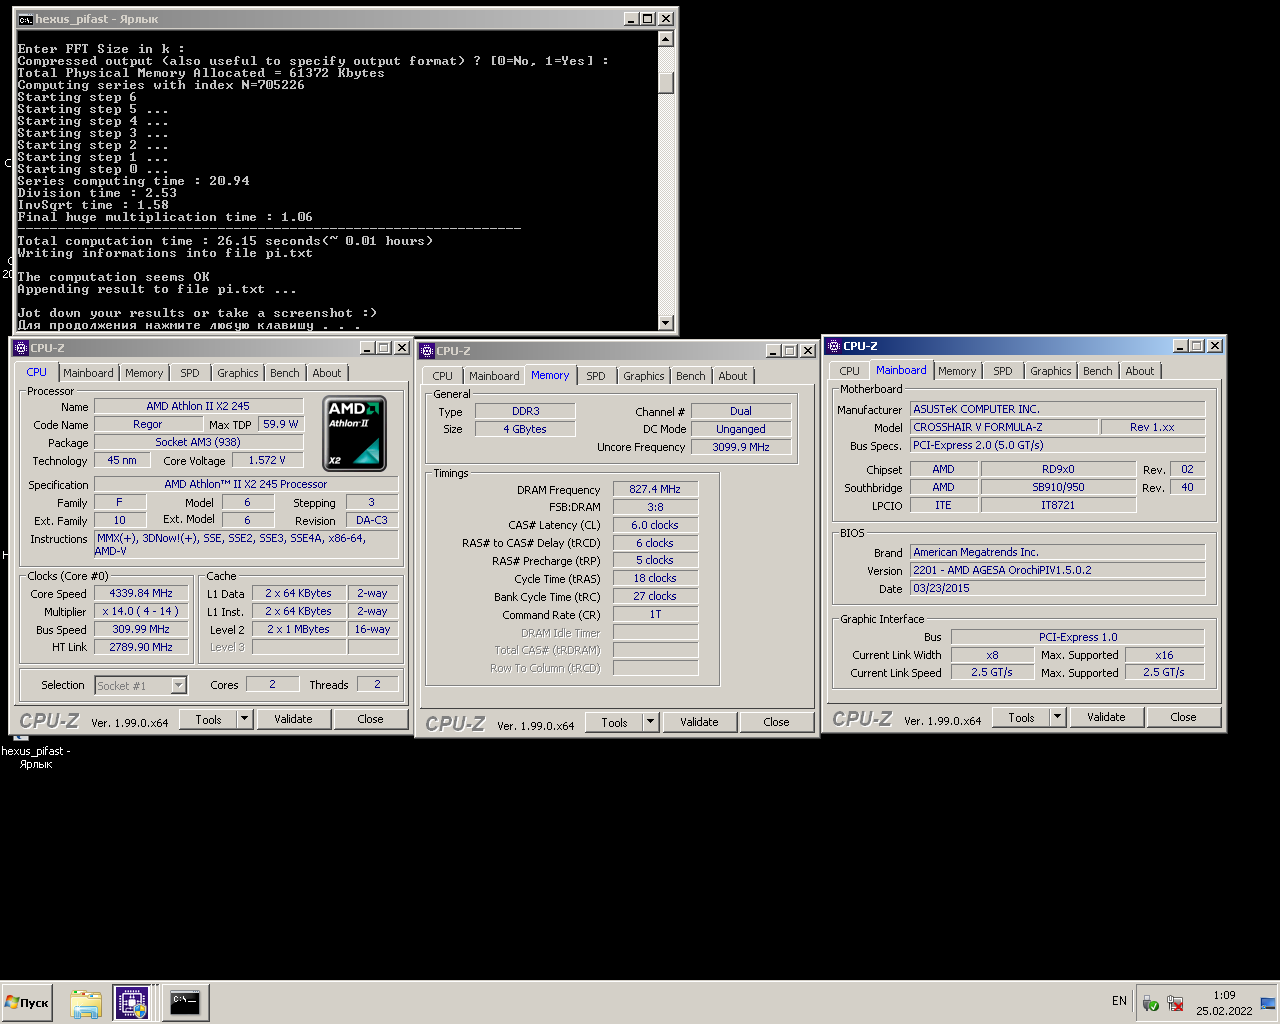Click BIOS date 03/23/2015 field
The width and height of the screenshot is (1280, 1024).
(x=1057, y=588)
